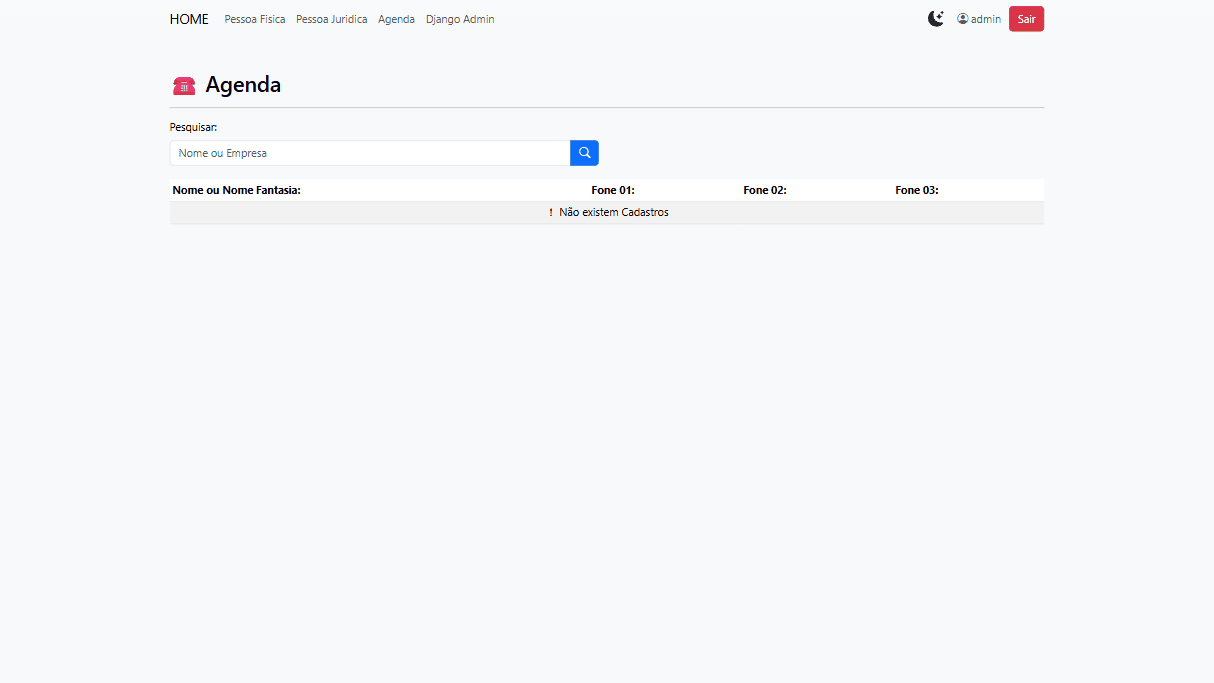Open the Pessoa Física menu item

pos(255,19)
